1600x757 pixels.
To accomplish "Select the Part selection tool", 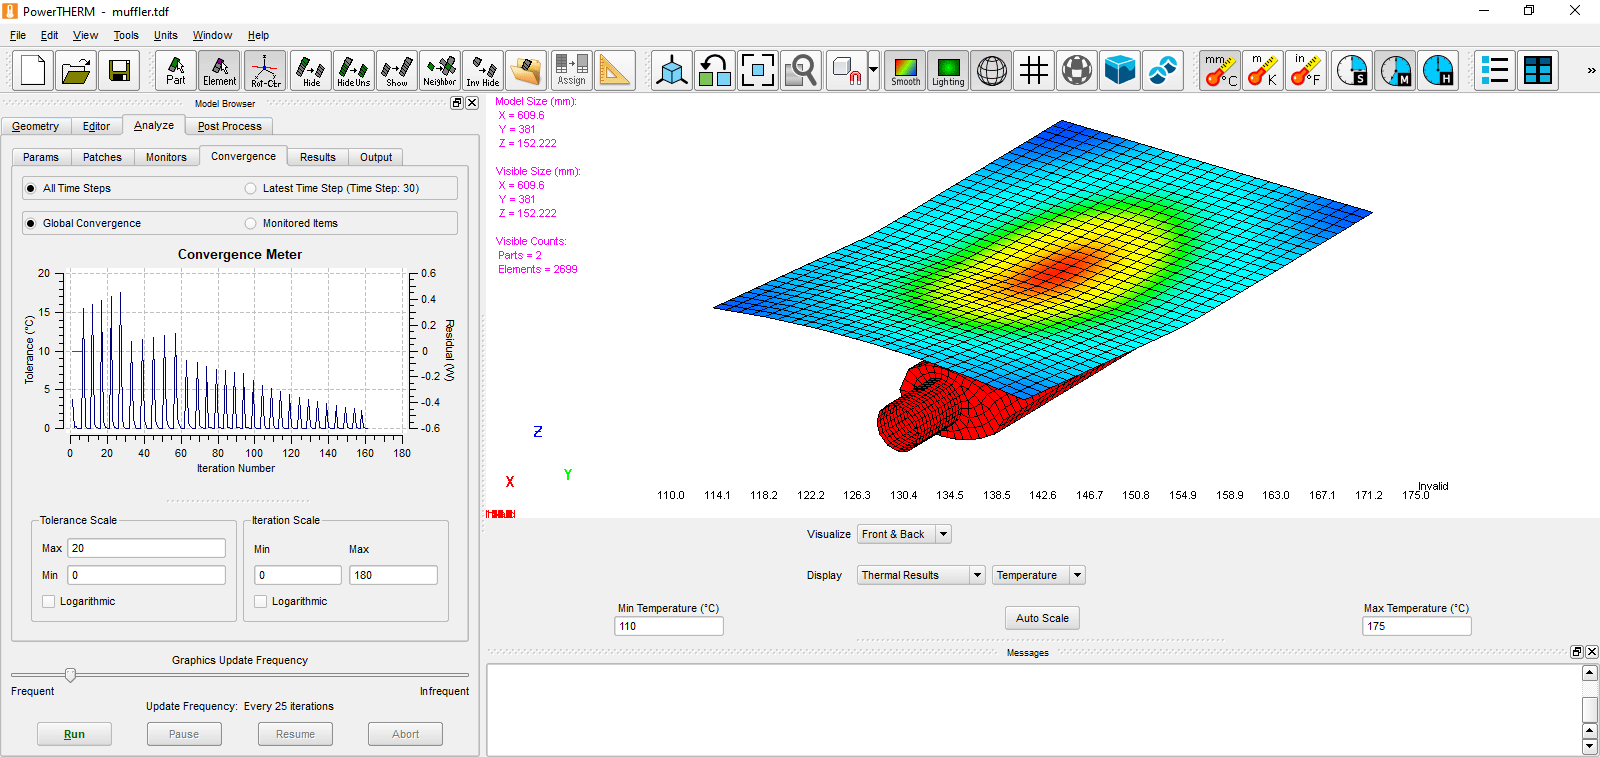I will [176, 71].
